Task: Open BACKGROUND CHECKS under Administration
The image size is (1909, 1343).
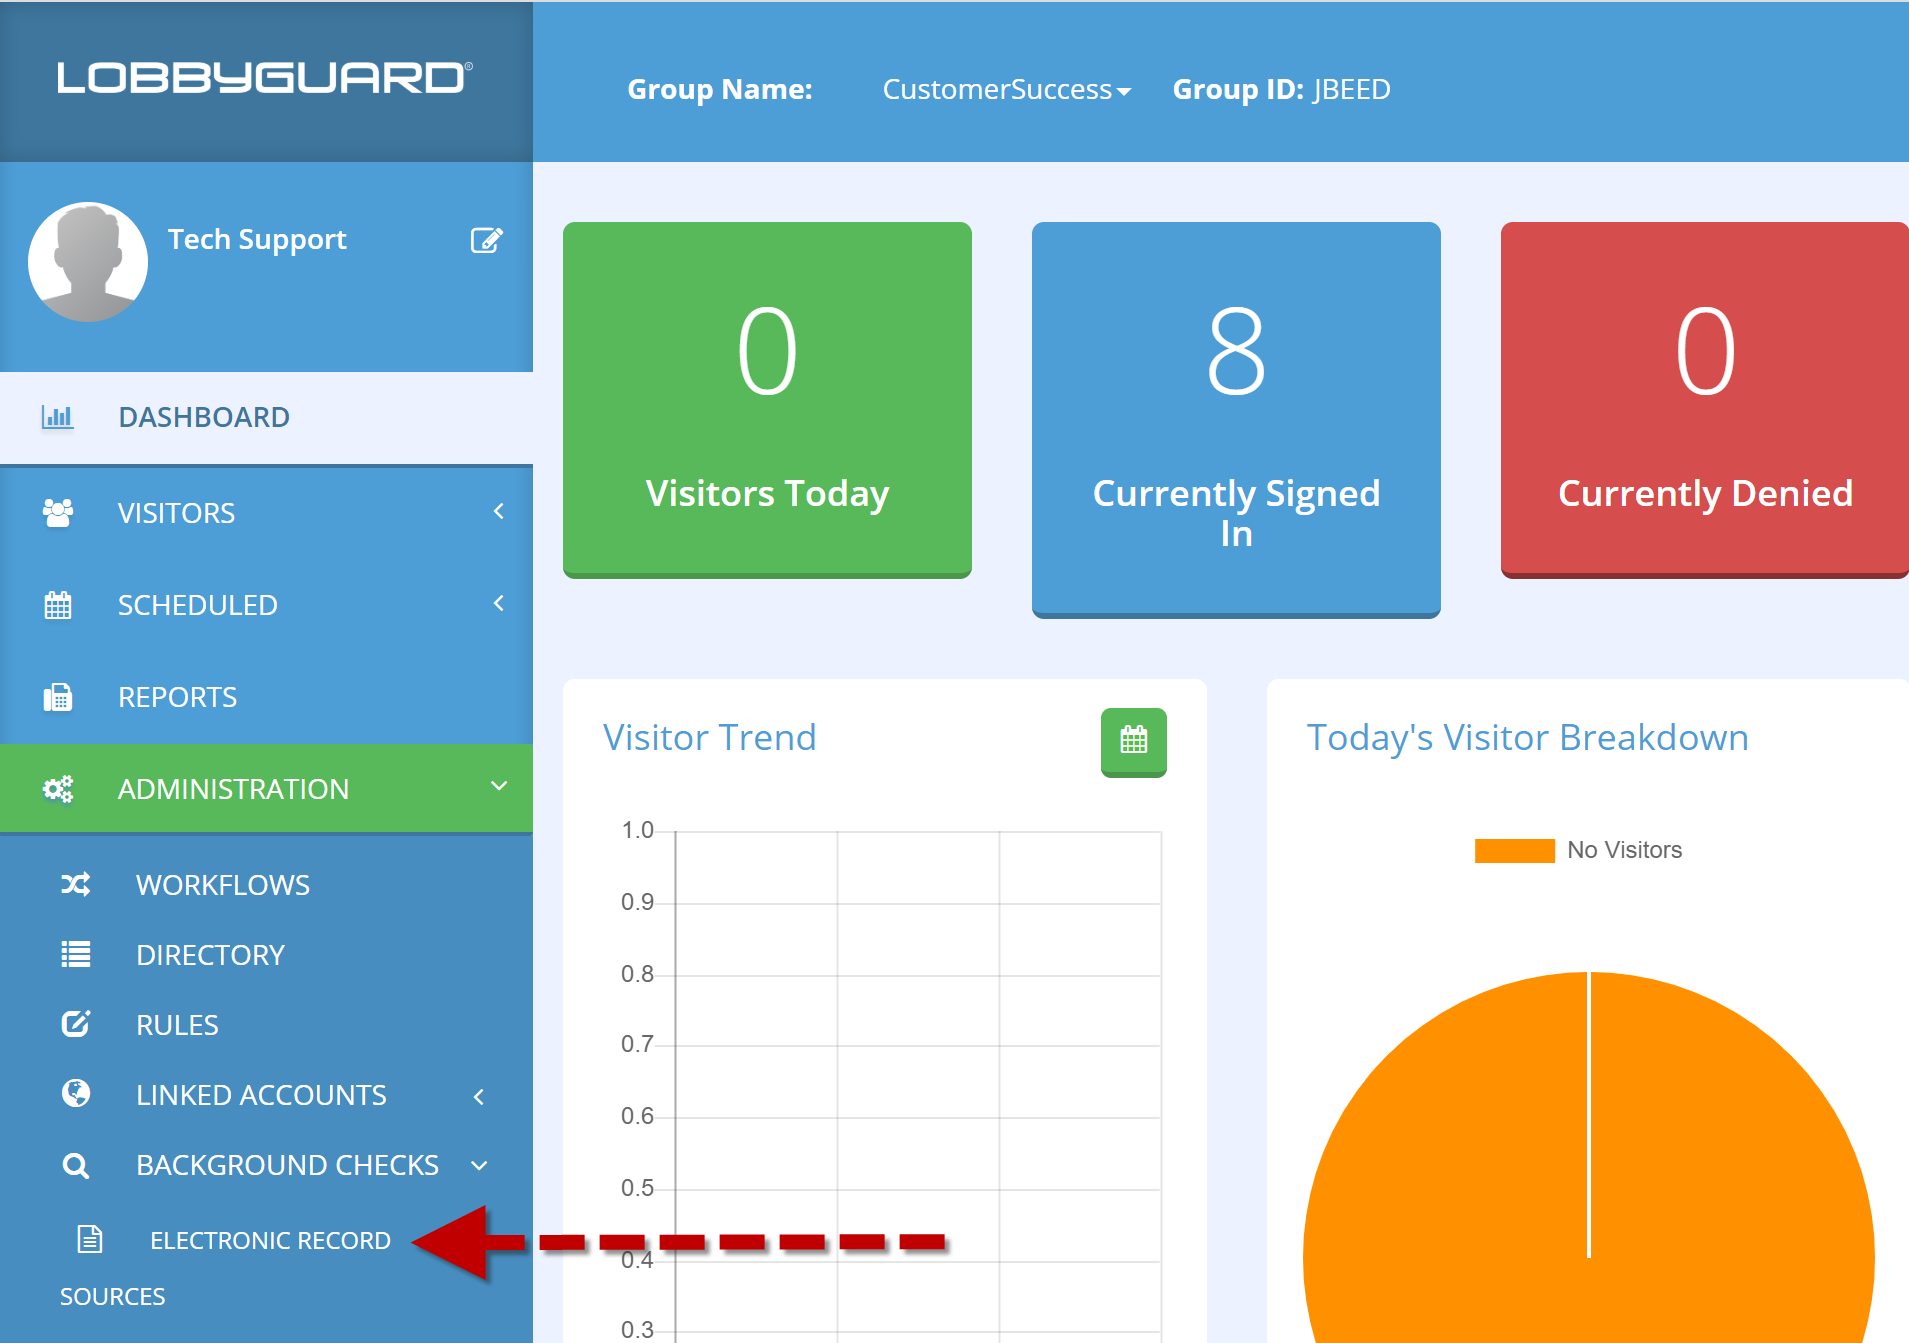Action: pyautogui.click(x=287, y=1165)
